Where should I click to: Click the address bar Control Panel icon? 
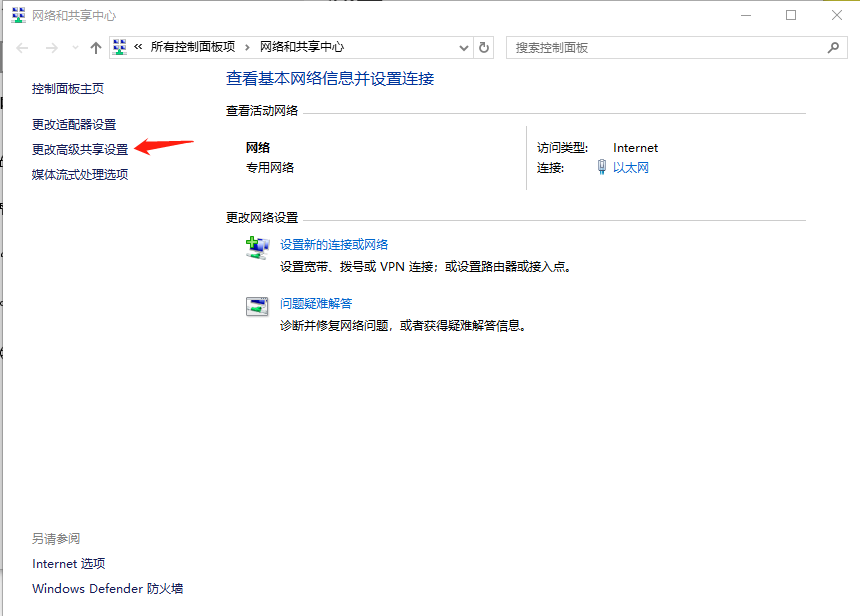coord(119,47)
